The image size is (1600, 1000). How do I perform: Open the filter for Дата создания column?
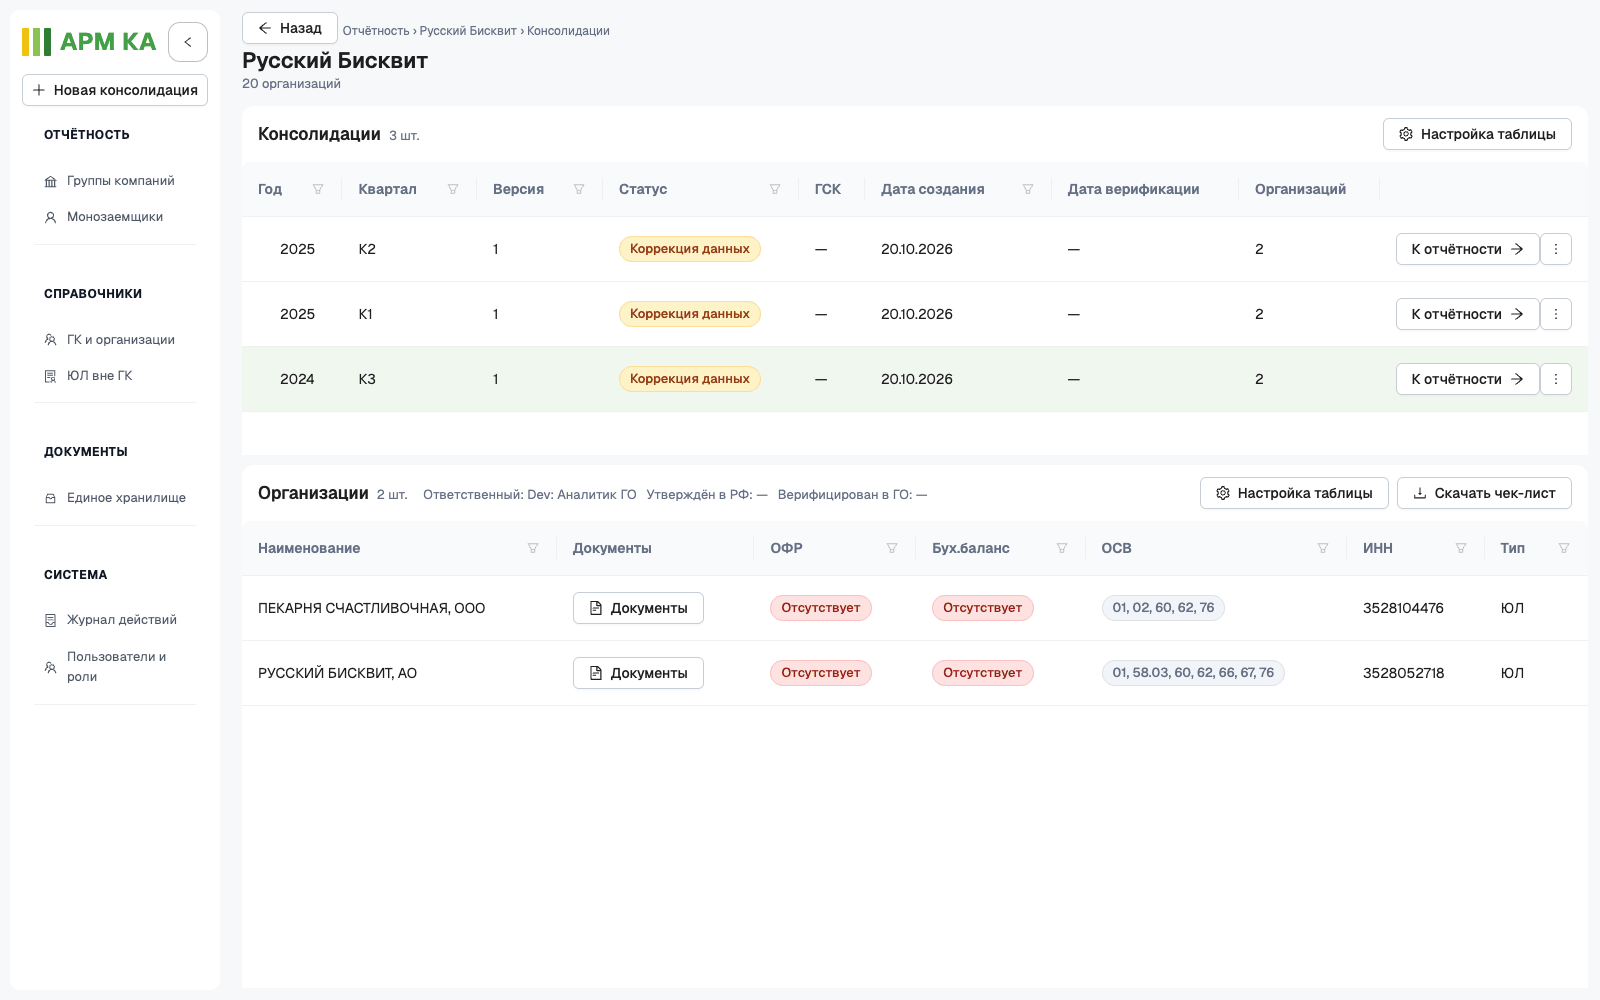[x=1028, y=189]
